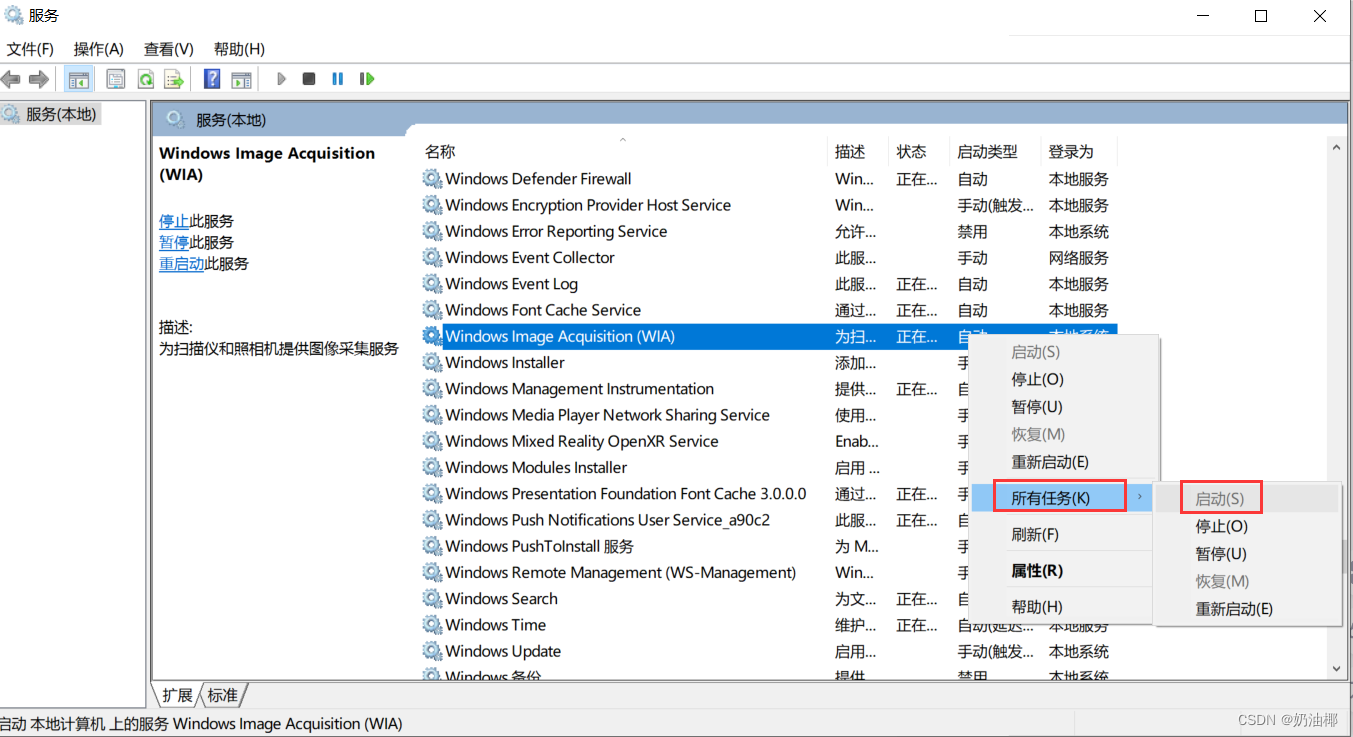
Task: Click the 重启动 link in description pane
Action: pyautogui.click(x=182, y=264)
